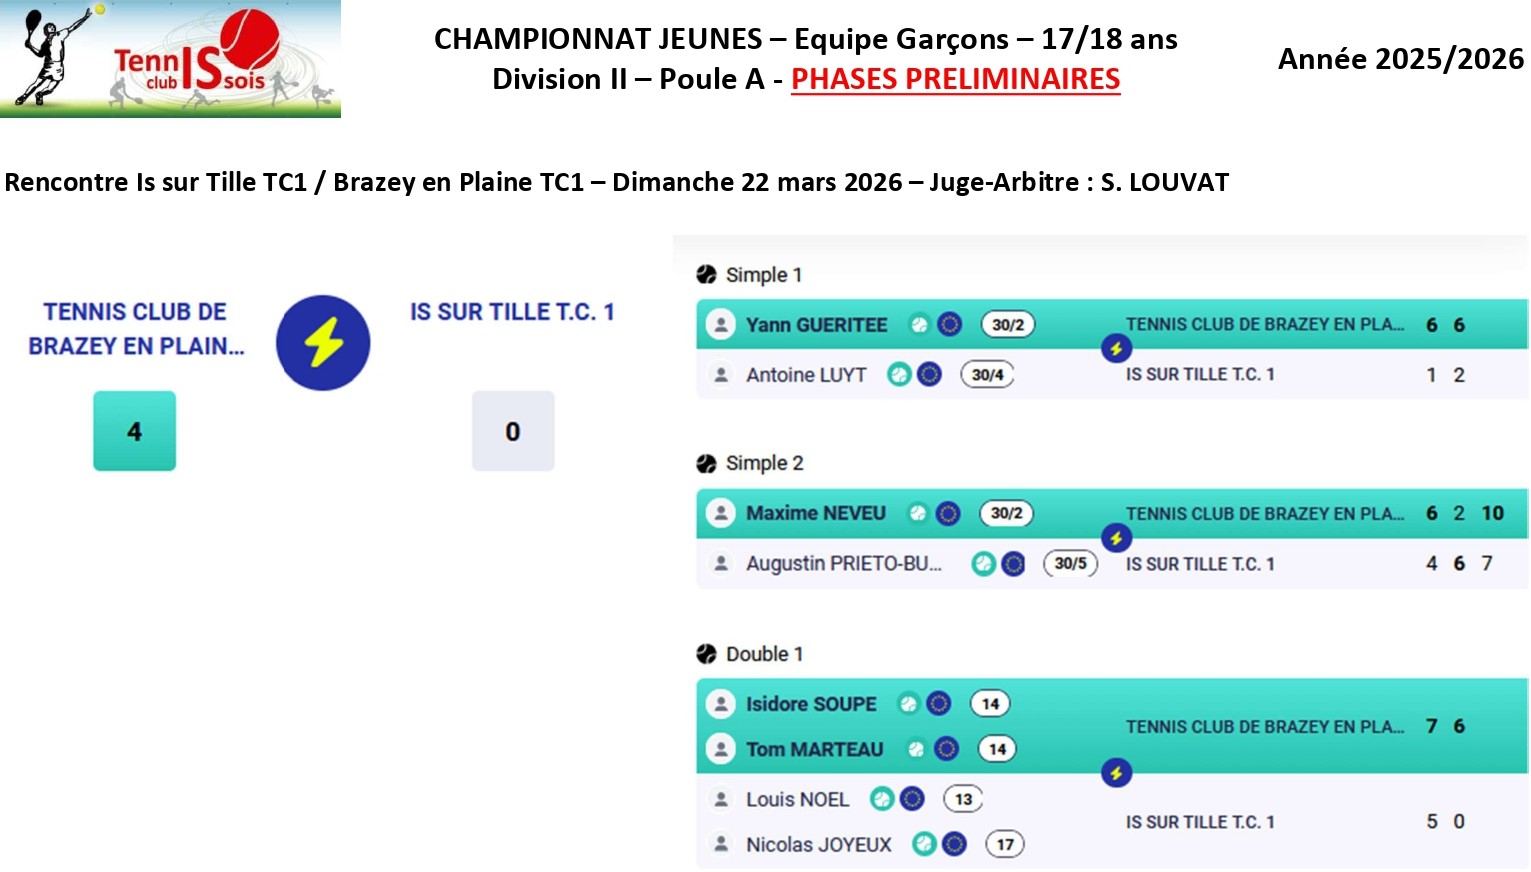Click the blue circle badge next to Antoine LUYT
The image size is (1531, 872).
(x=929, y=375)
